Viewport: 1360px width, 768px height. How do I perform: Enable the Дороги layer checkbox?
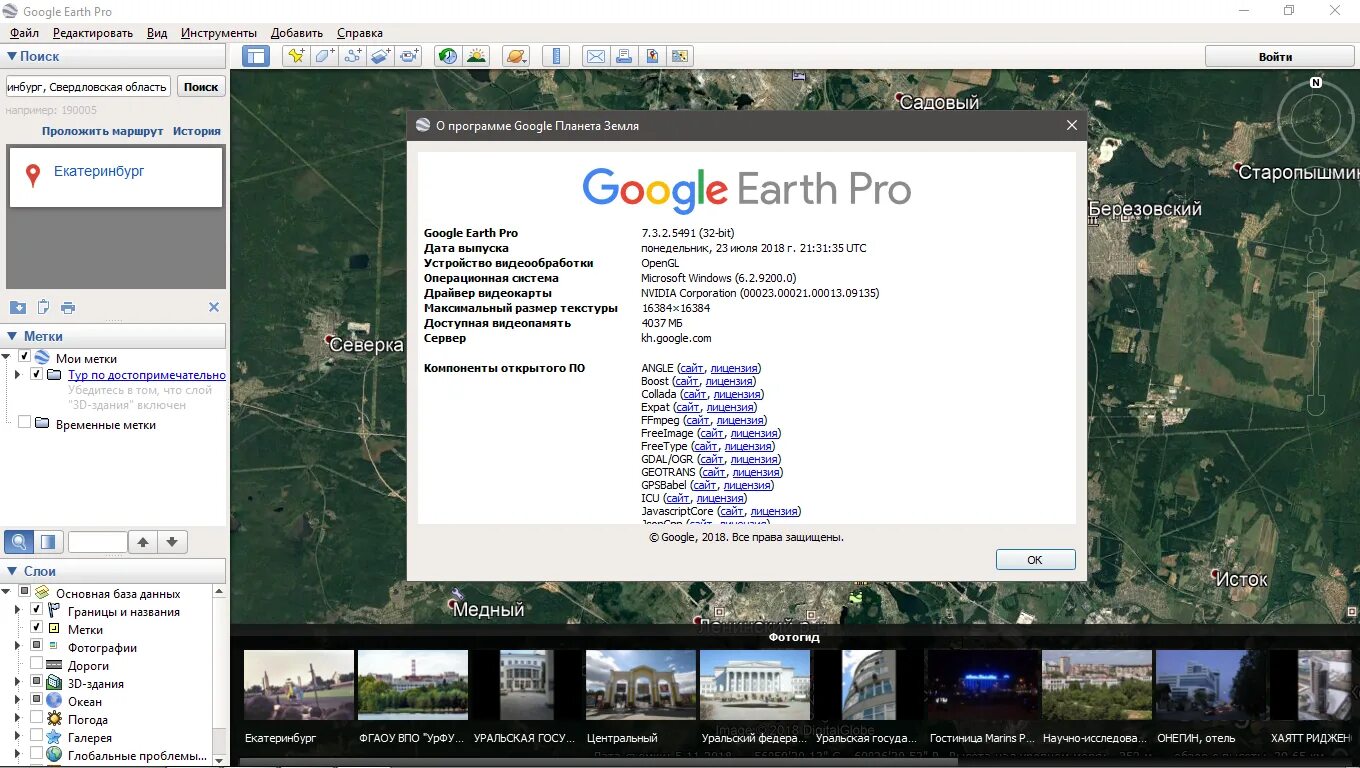click(37, 664)
